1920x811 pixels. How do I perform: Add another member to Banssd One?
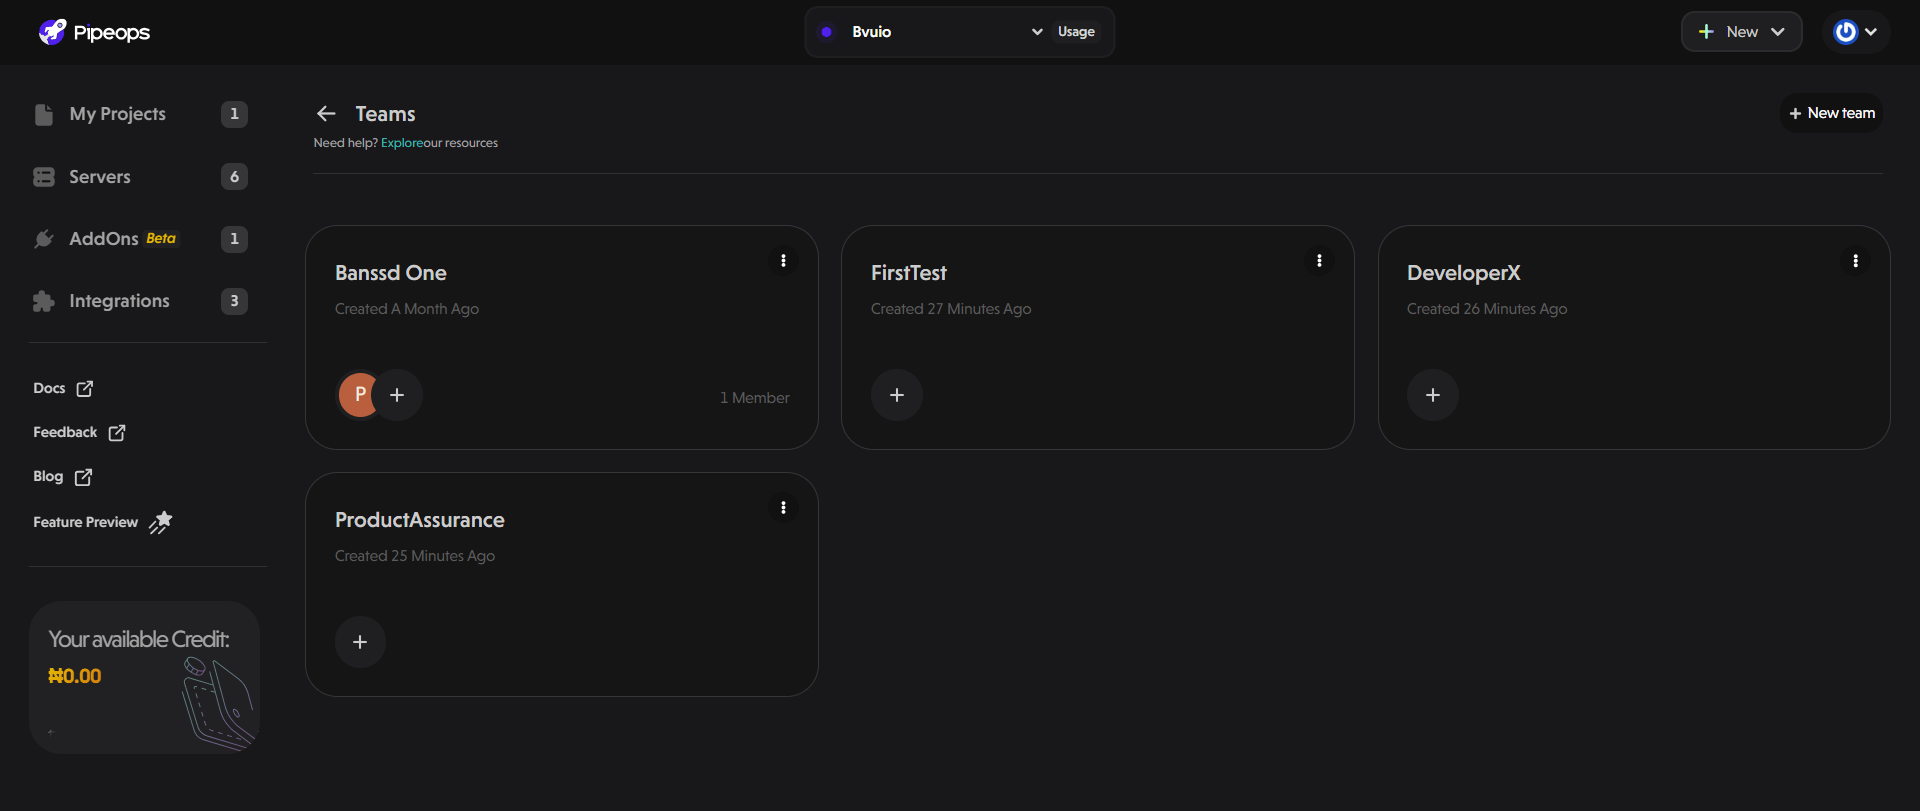tap(397, 395)
